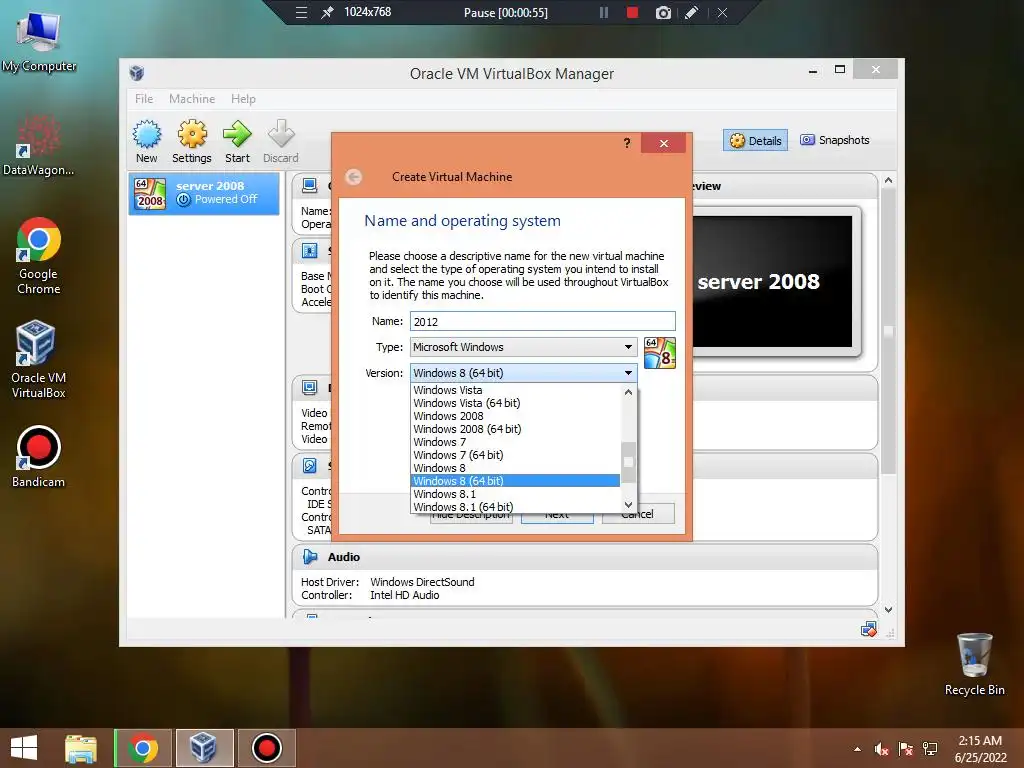Image resolution: width=1024 pixels, height=768 pixels.
Task: Click the System section chip icon
Action: [310, 251]
